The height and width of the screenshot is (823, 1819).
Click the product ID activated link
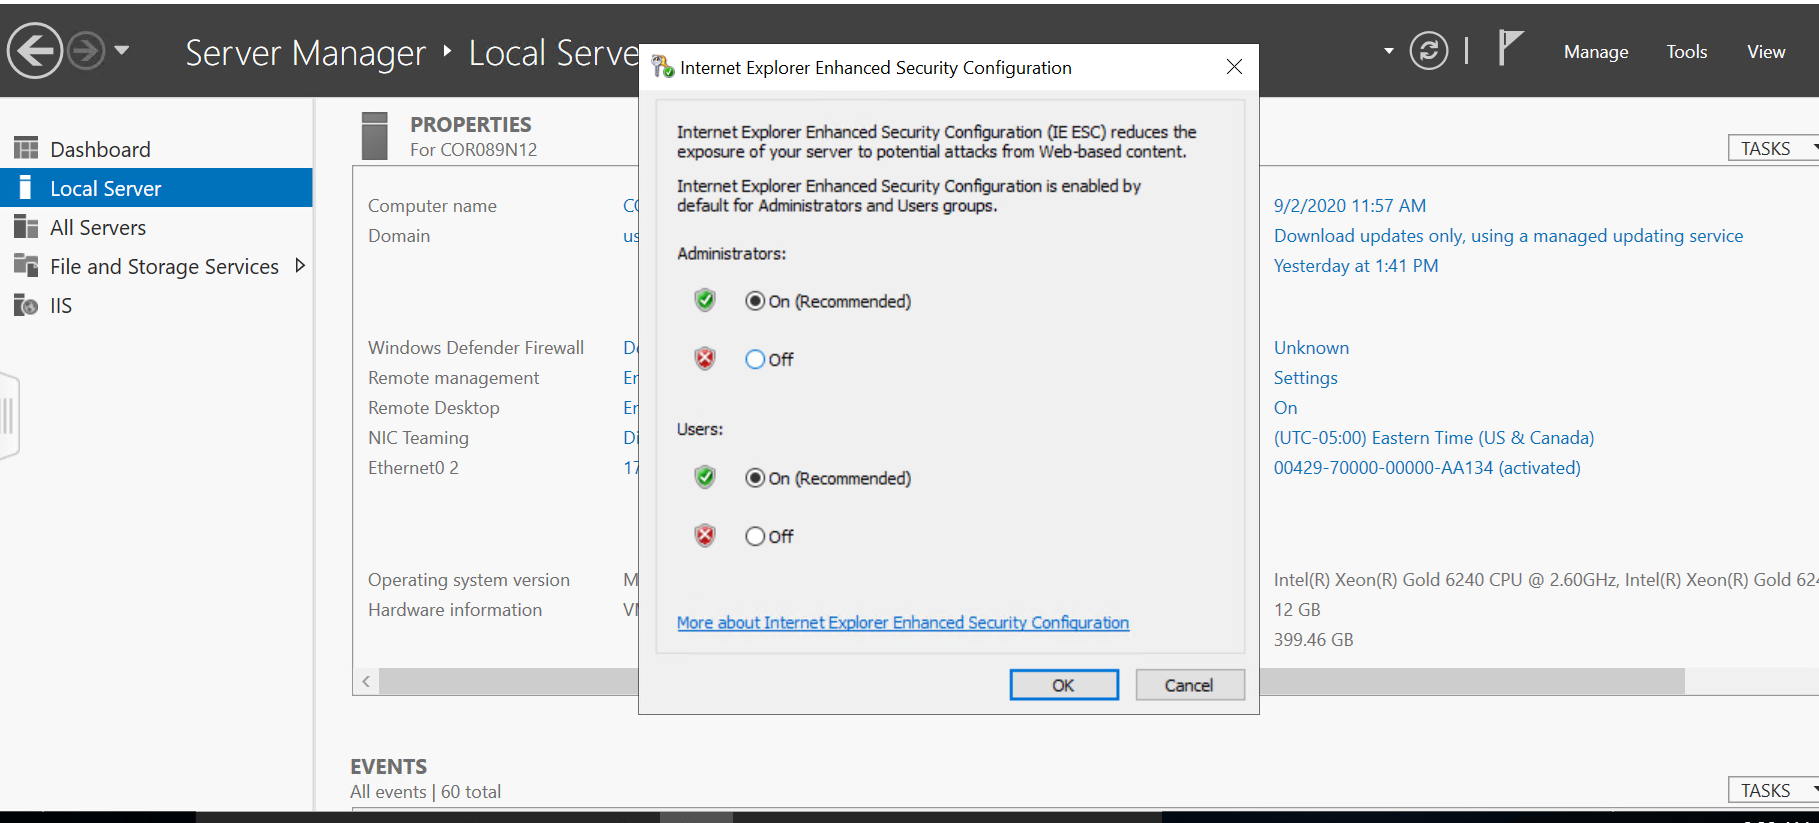click(1426, 468)
